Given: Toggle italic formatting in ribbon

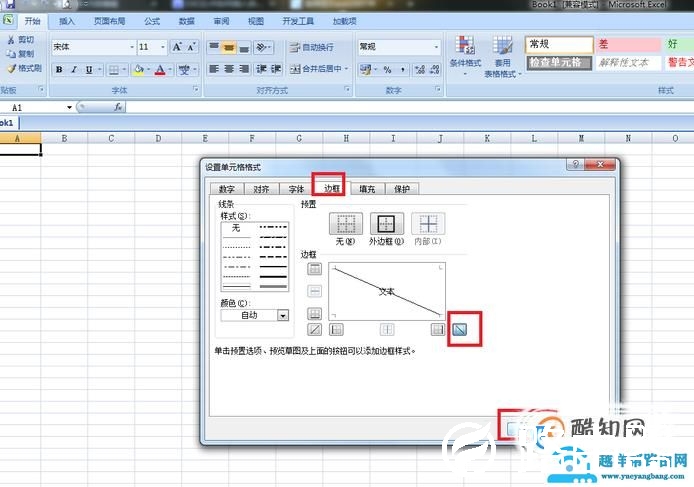Looking at the screenshot, I should (74, 70).
